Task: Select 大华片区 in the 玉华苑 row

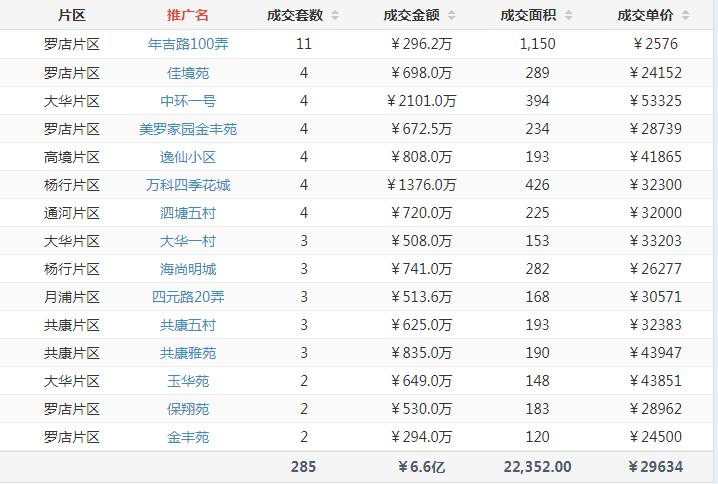Action: 72,381
